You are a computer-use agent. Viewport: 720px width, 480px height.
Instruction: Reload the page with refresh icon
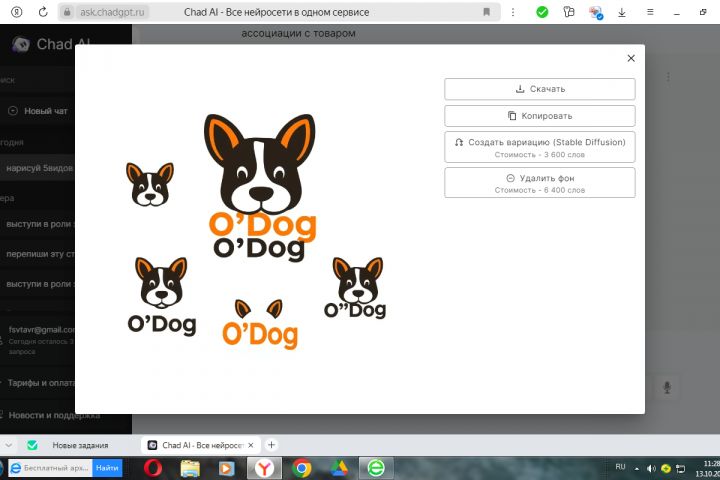[43, 12]
